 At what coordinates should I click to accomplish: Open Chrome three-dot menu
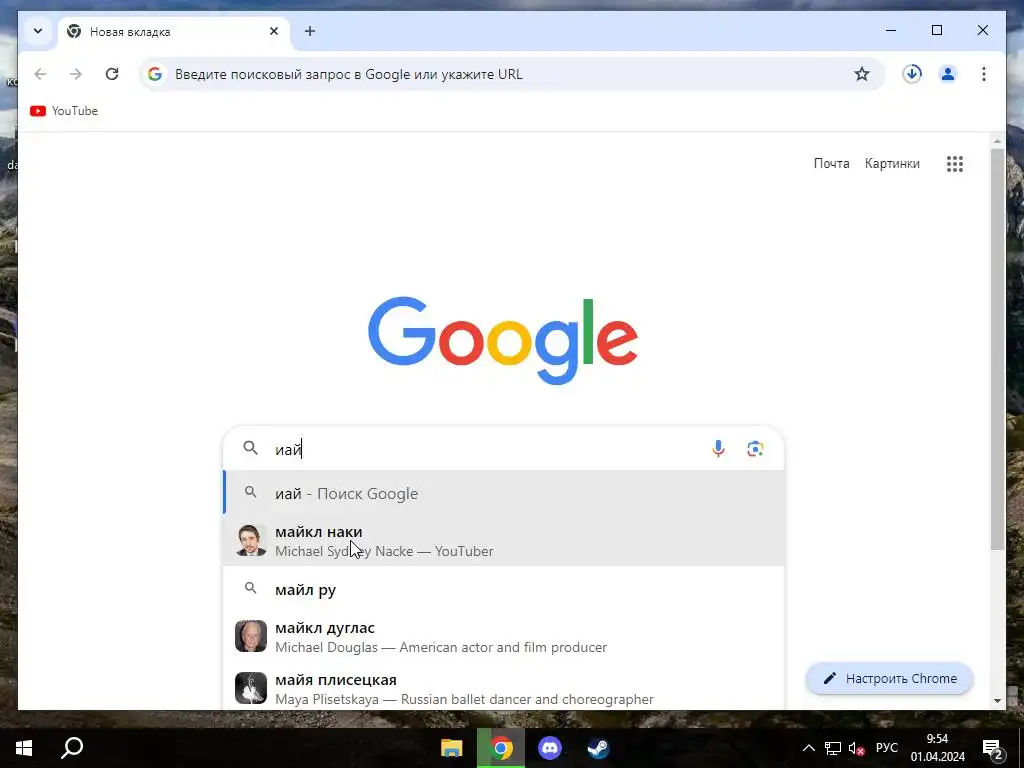click(984, 74)
